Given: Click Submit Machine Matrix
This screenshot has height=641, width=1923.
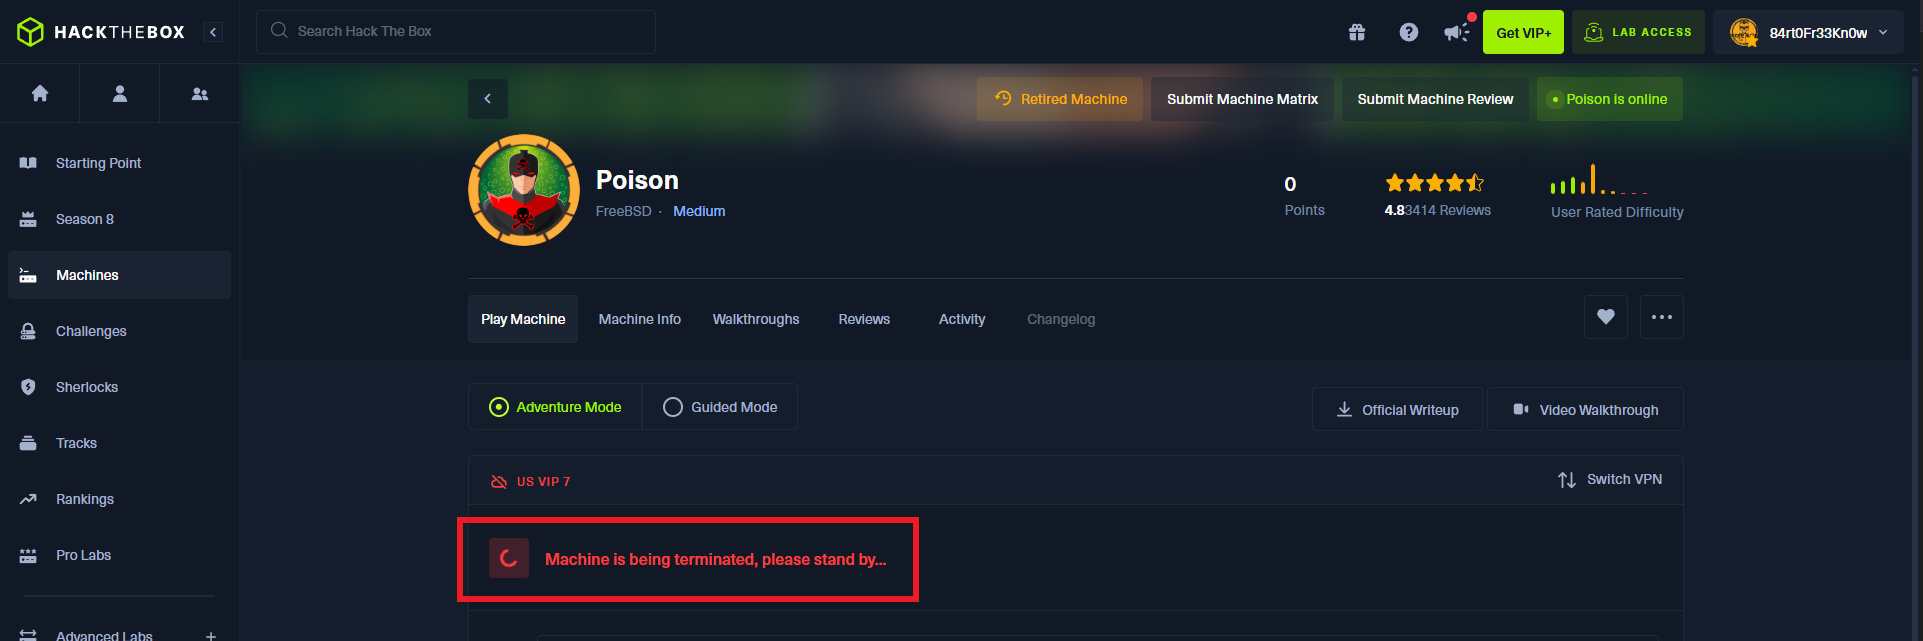Looking at the screenshot, I should click(1242, 99).
